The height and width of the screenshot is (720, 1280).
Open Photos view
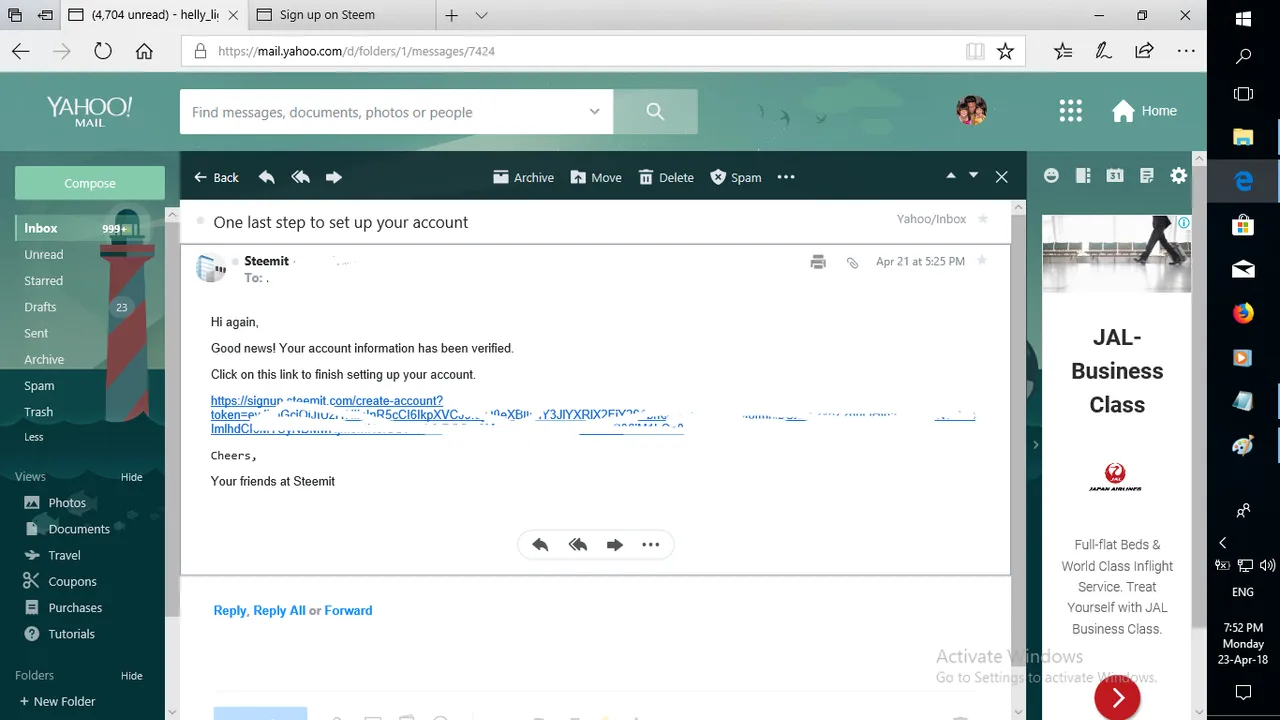pyautogui.click(x=67, y=503)
